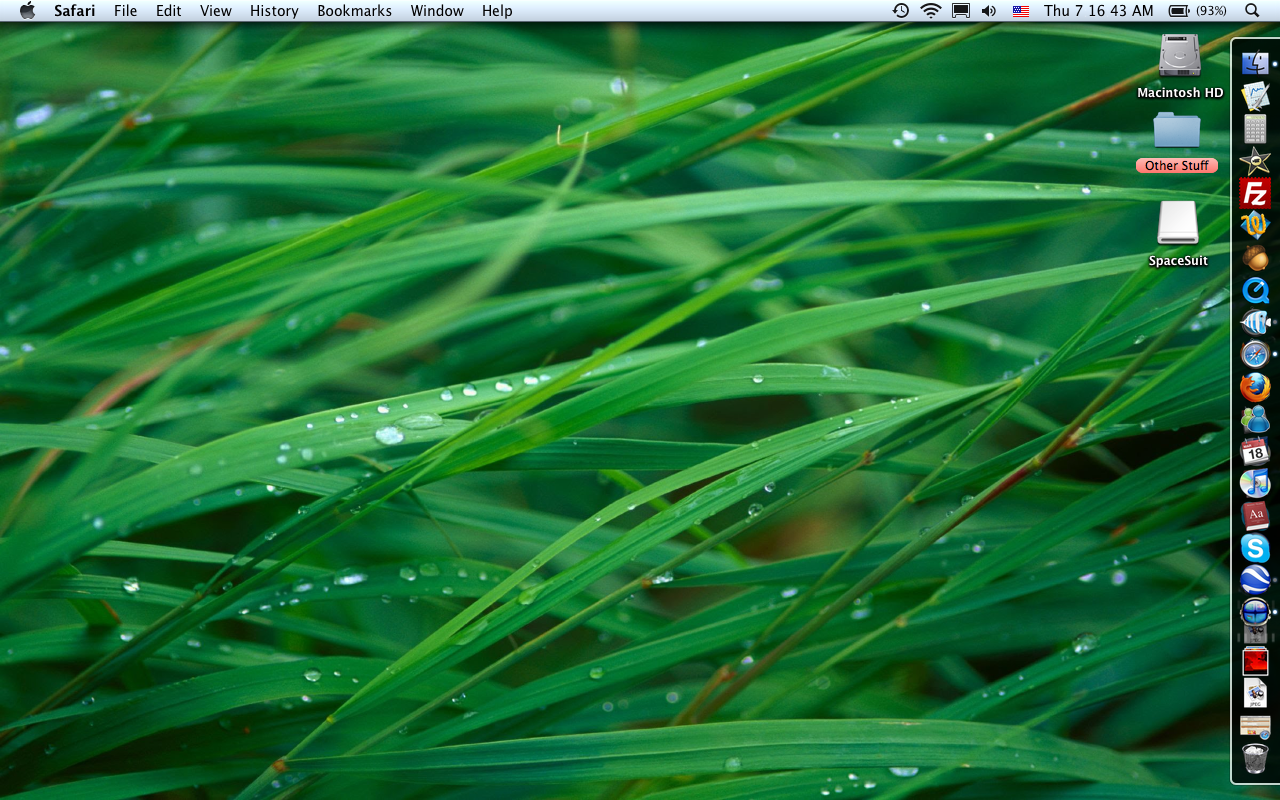Open the volume control in menu bar

coord(989,11)
